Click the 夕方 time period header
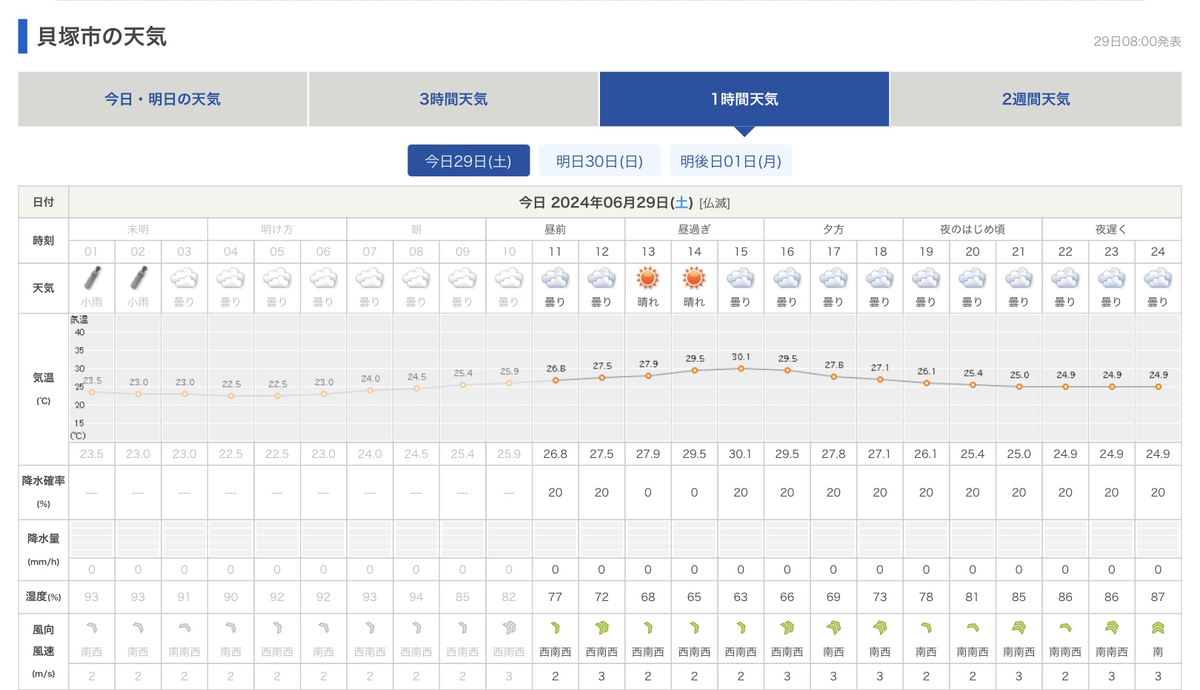 833,229
